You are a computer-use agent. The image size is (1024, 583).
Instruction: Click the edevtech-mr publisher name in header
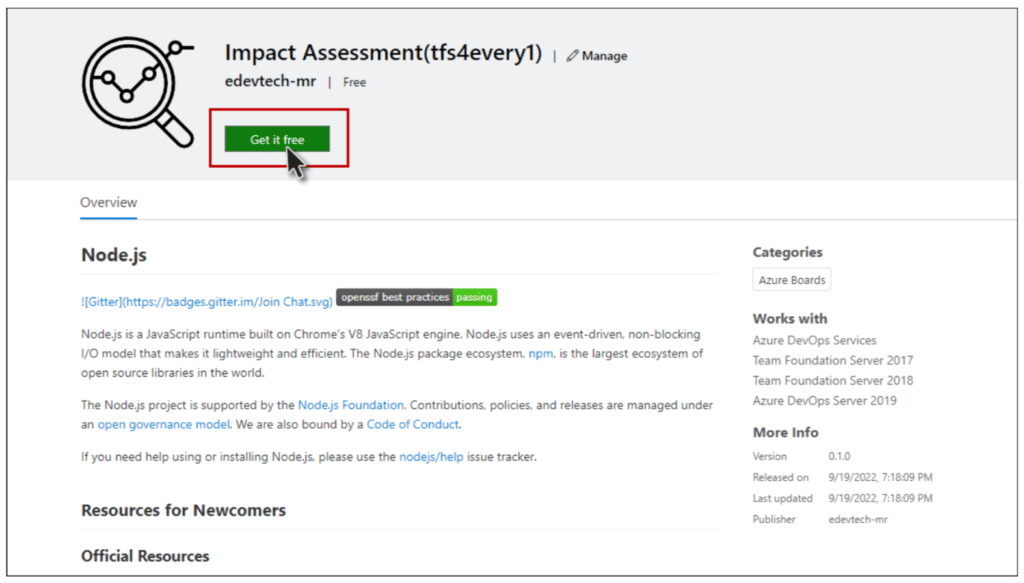click(x=270, y=82)
